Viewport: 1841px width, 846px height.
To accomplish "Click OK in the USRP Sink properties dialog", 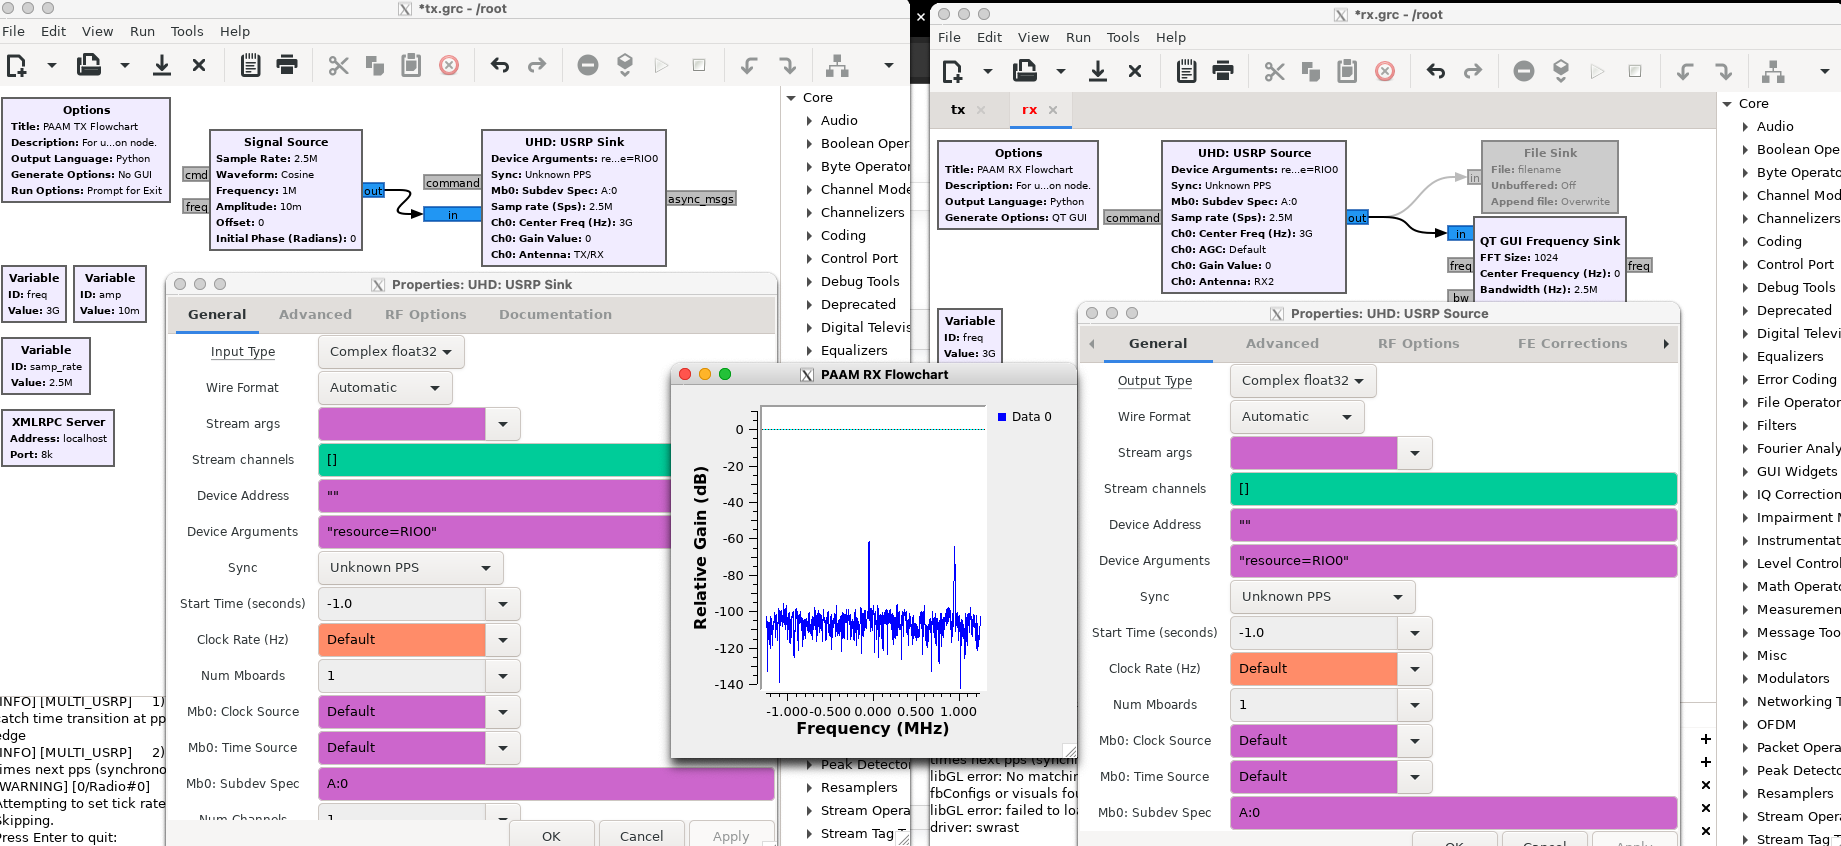I will point(551,835).
